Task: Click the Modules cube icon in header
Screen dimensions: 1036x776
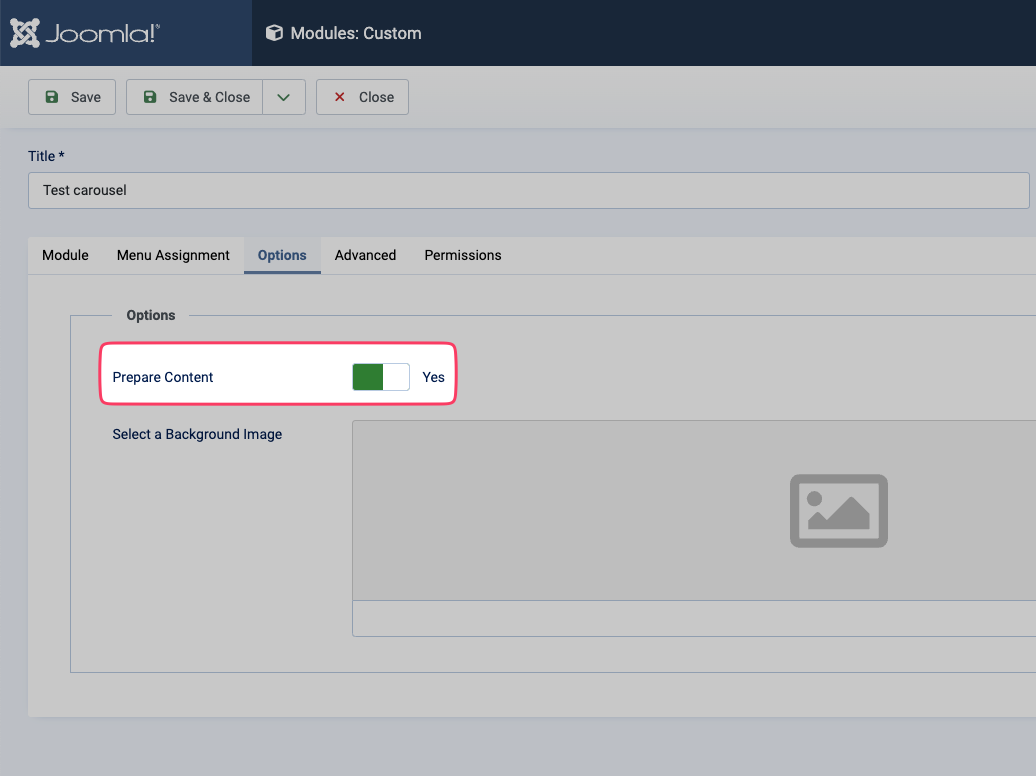Action: (x=274, y=33)
